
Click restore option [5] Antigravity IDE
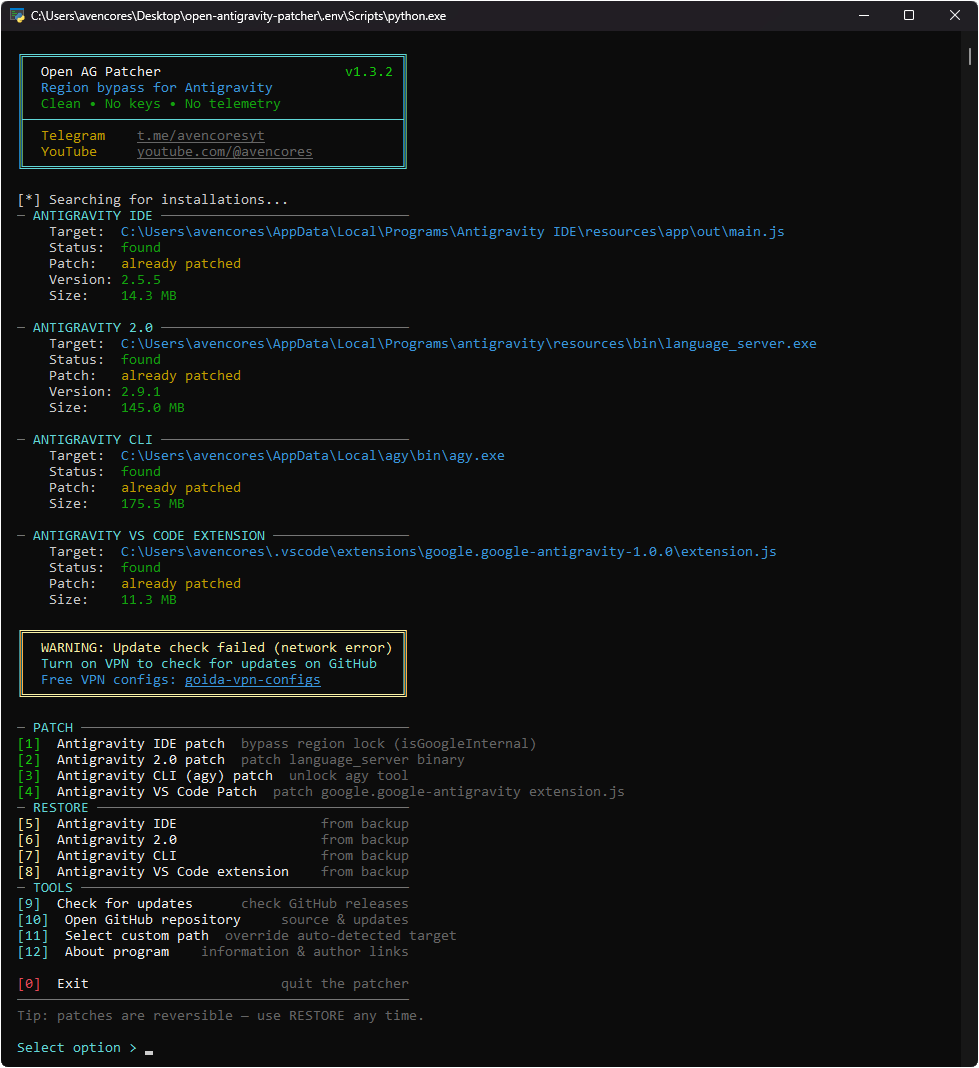(97, 823)
